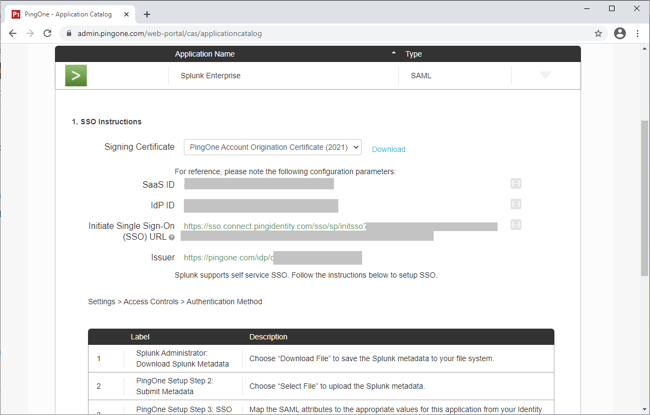The image size is (650, 415).
Task: Copy the Initiate SSO URL with copy icon
Action: coord(516,225)
